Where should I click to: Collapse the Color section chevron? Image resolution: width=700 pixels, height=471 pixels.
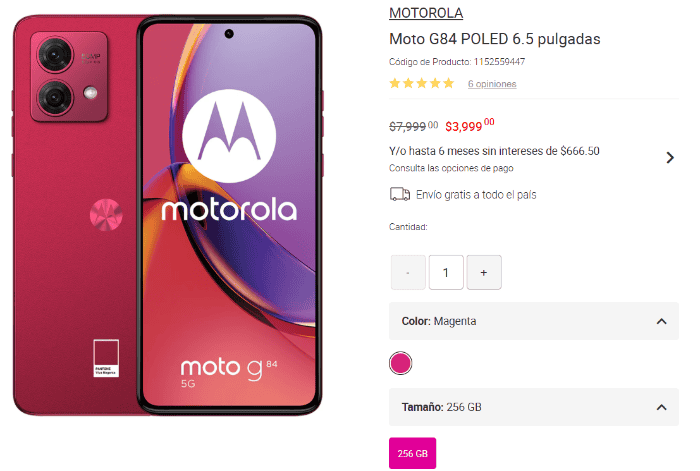pyautogui.click(x=662, y=321)
